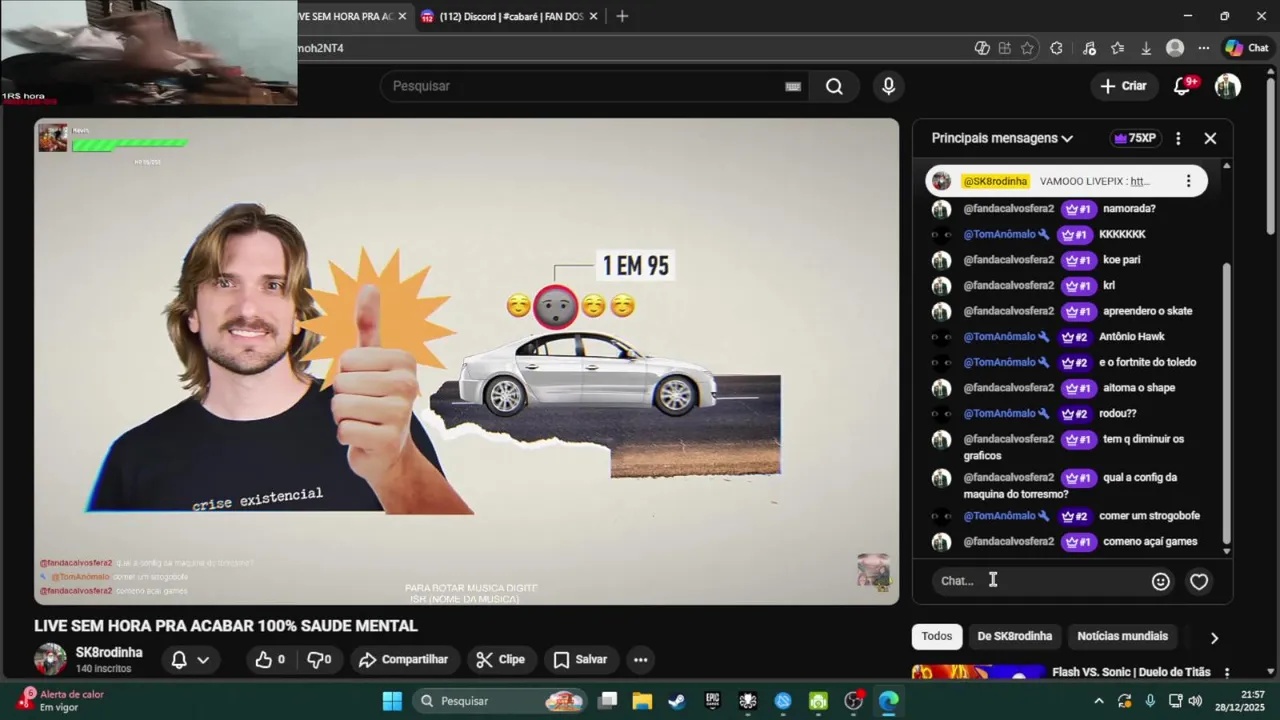Open the YouTube account avatar menu
The width and height of the screenshot is (1280, 720).
coord(1228,86)
